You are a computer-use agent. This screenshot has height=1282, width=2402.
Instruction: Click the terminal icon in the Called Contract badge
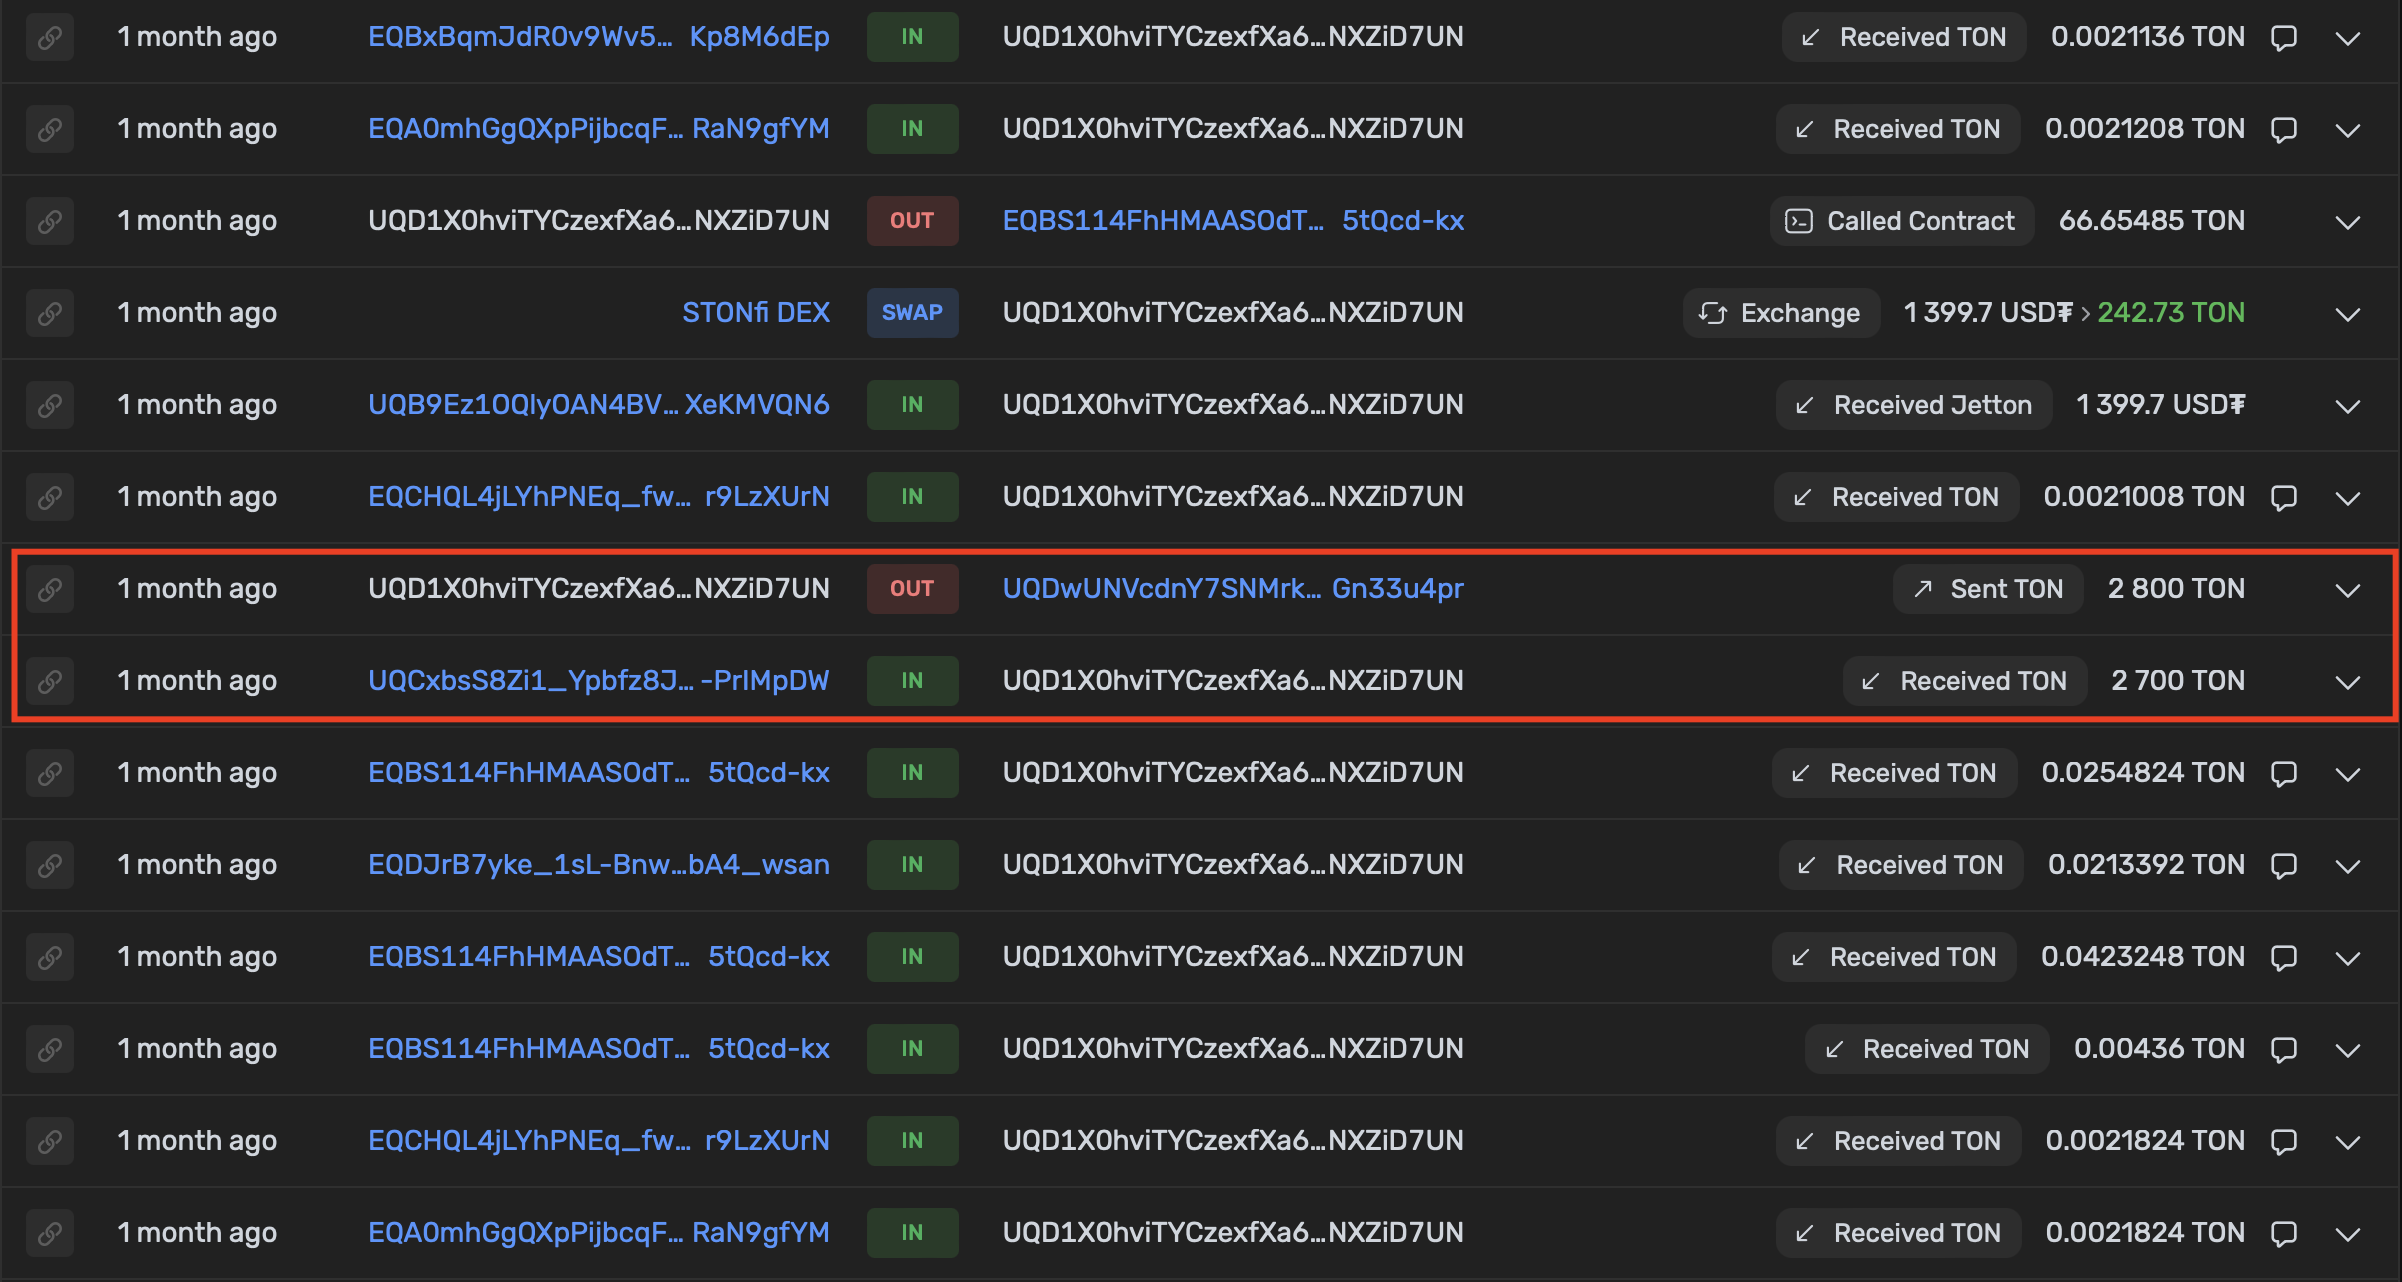click(x=1800, y=221)
